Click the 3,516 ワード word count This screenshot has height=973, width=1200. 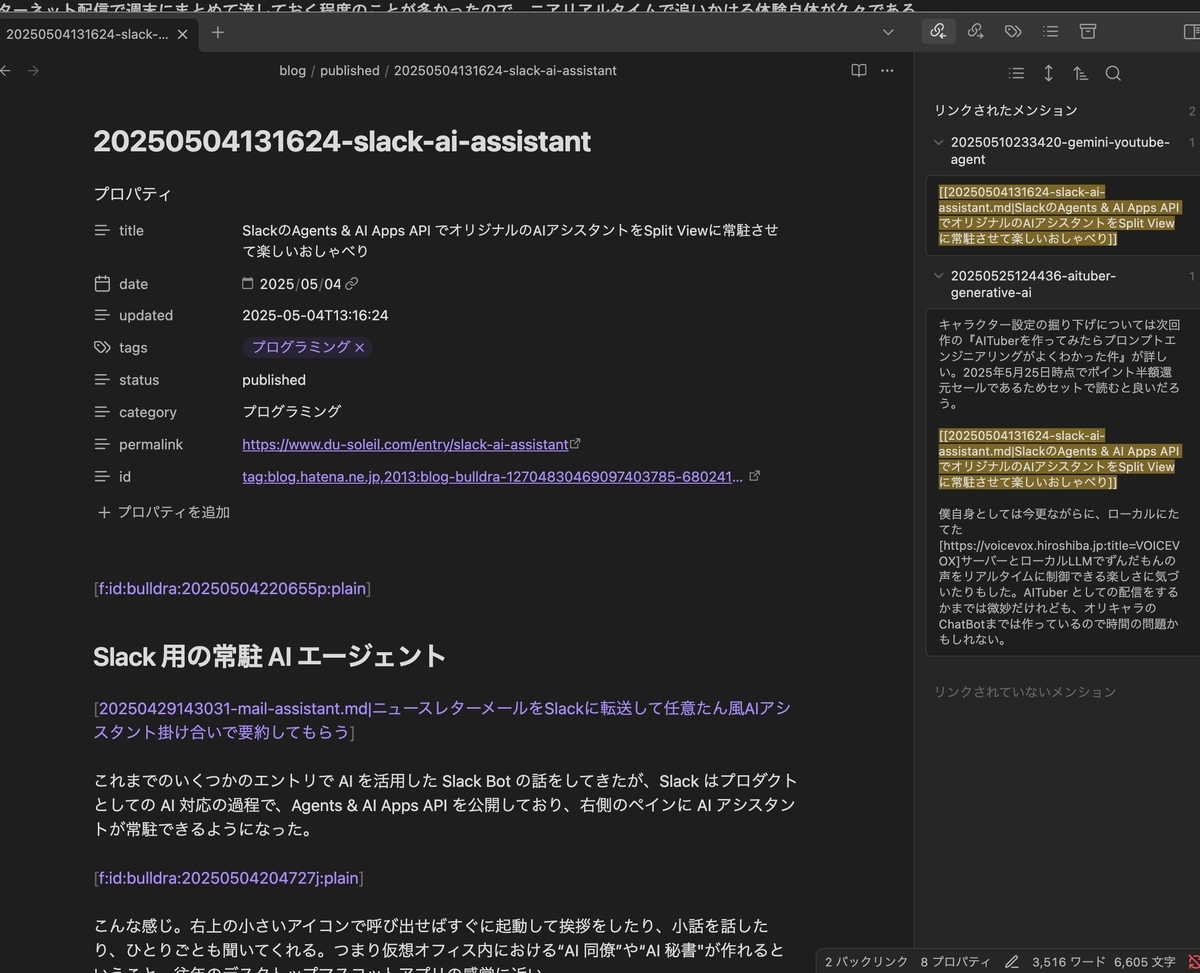(x=1069, y=962)
